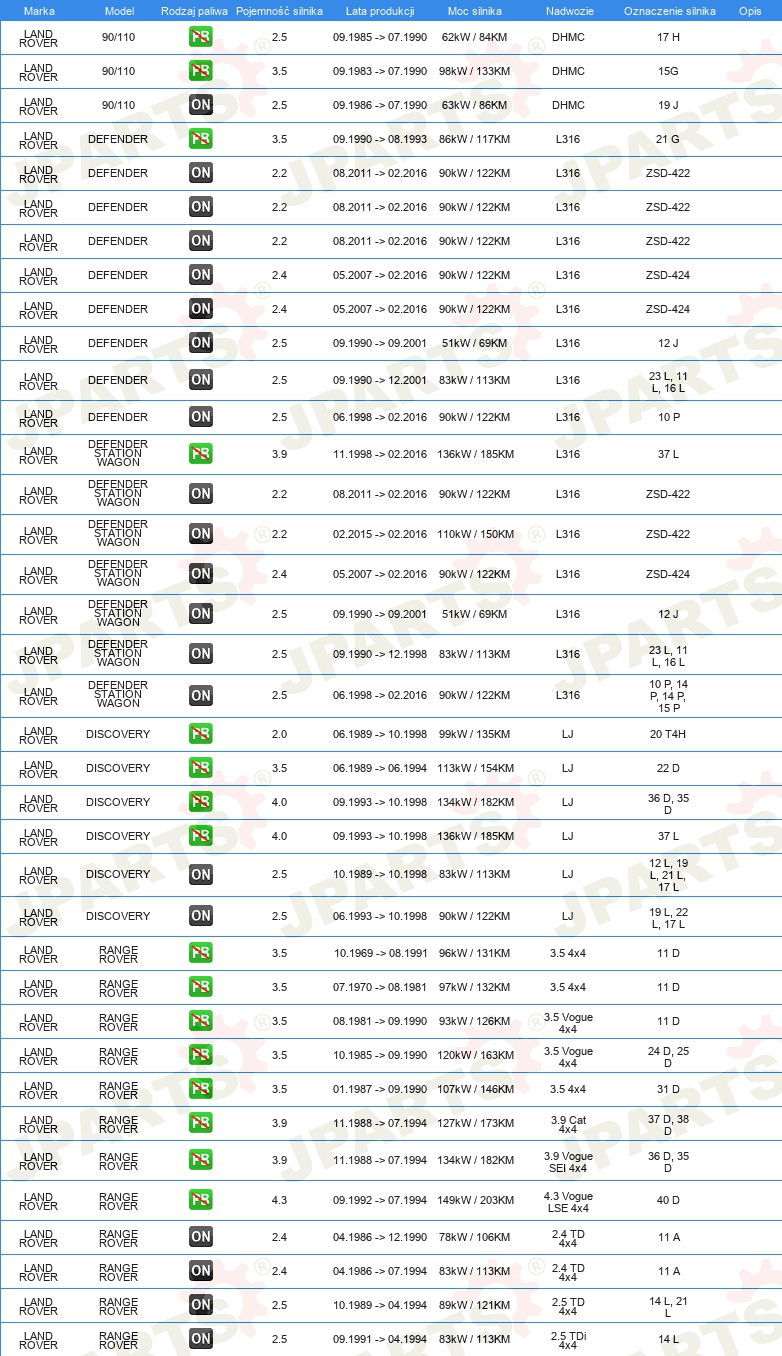Click the diesel icon in the 110kW / 150KM row

pyautogui.click(x=201, y=534)
